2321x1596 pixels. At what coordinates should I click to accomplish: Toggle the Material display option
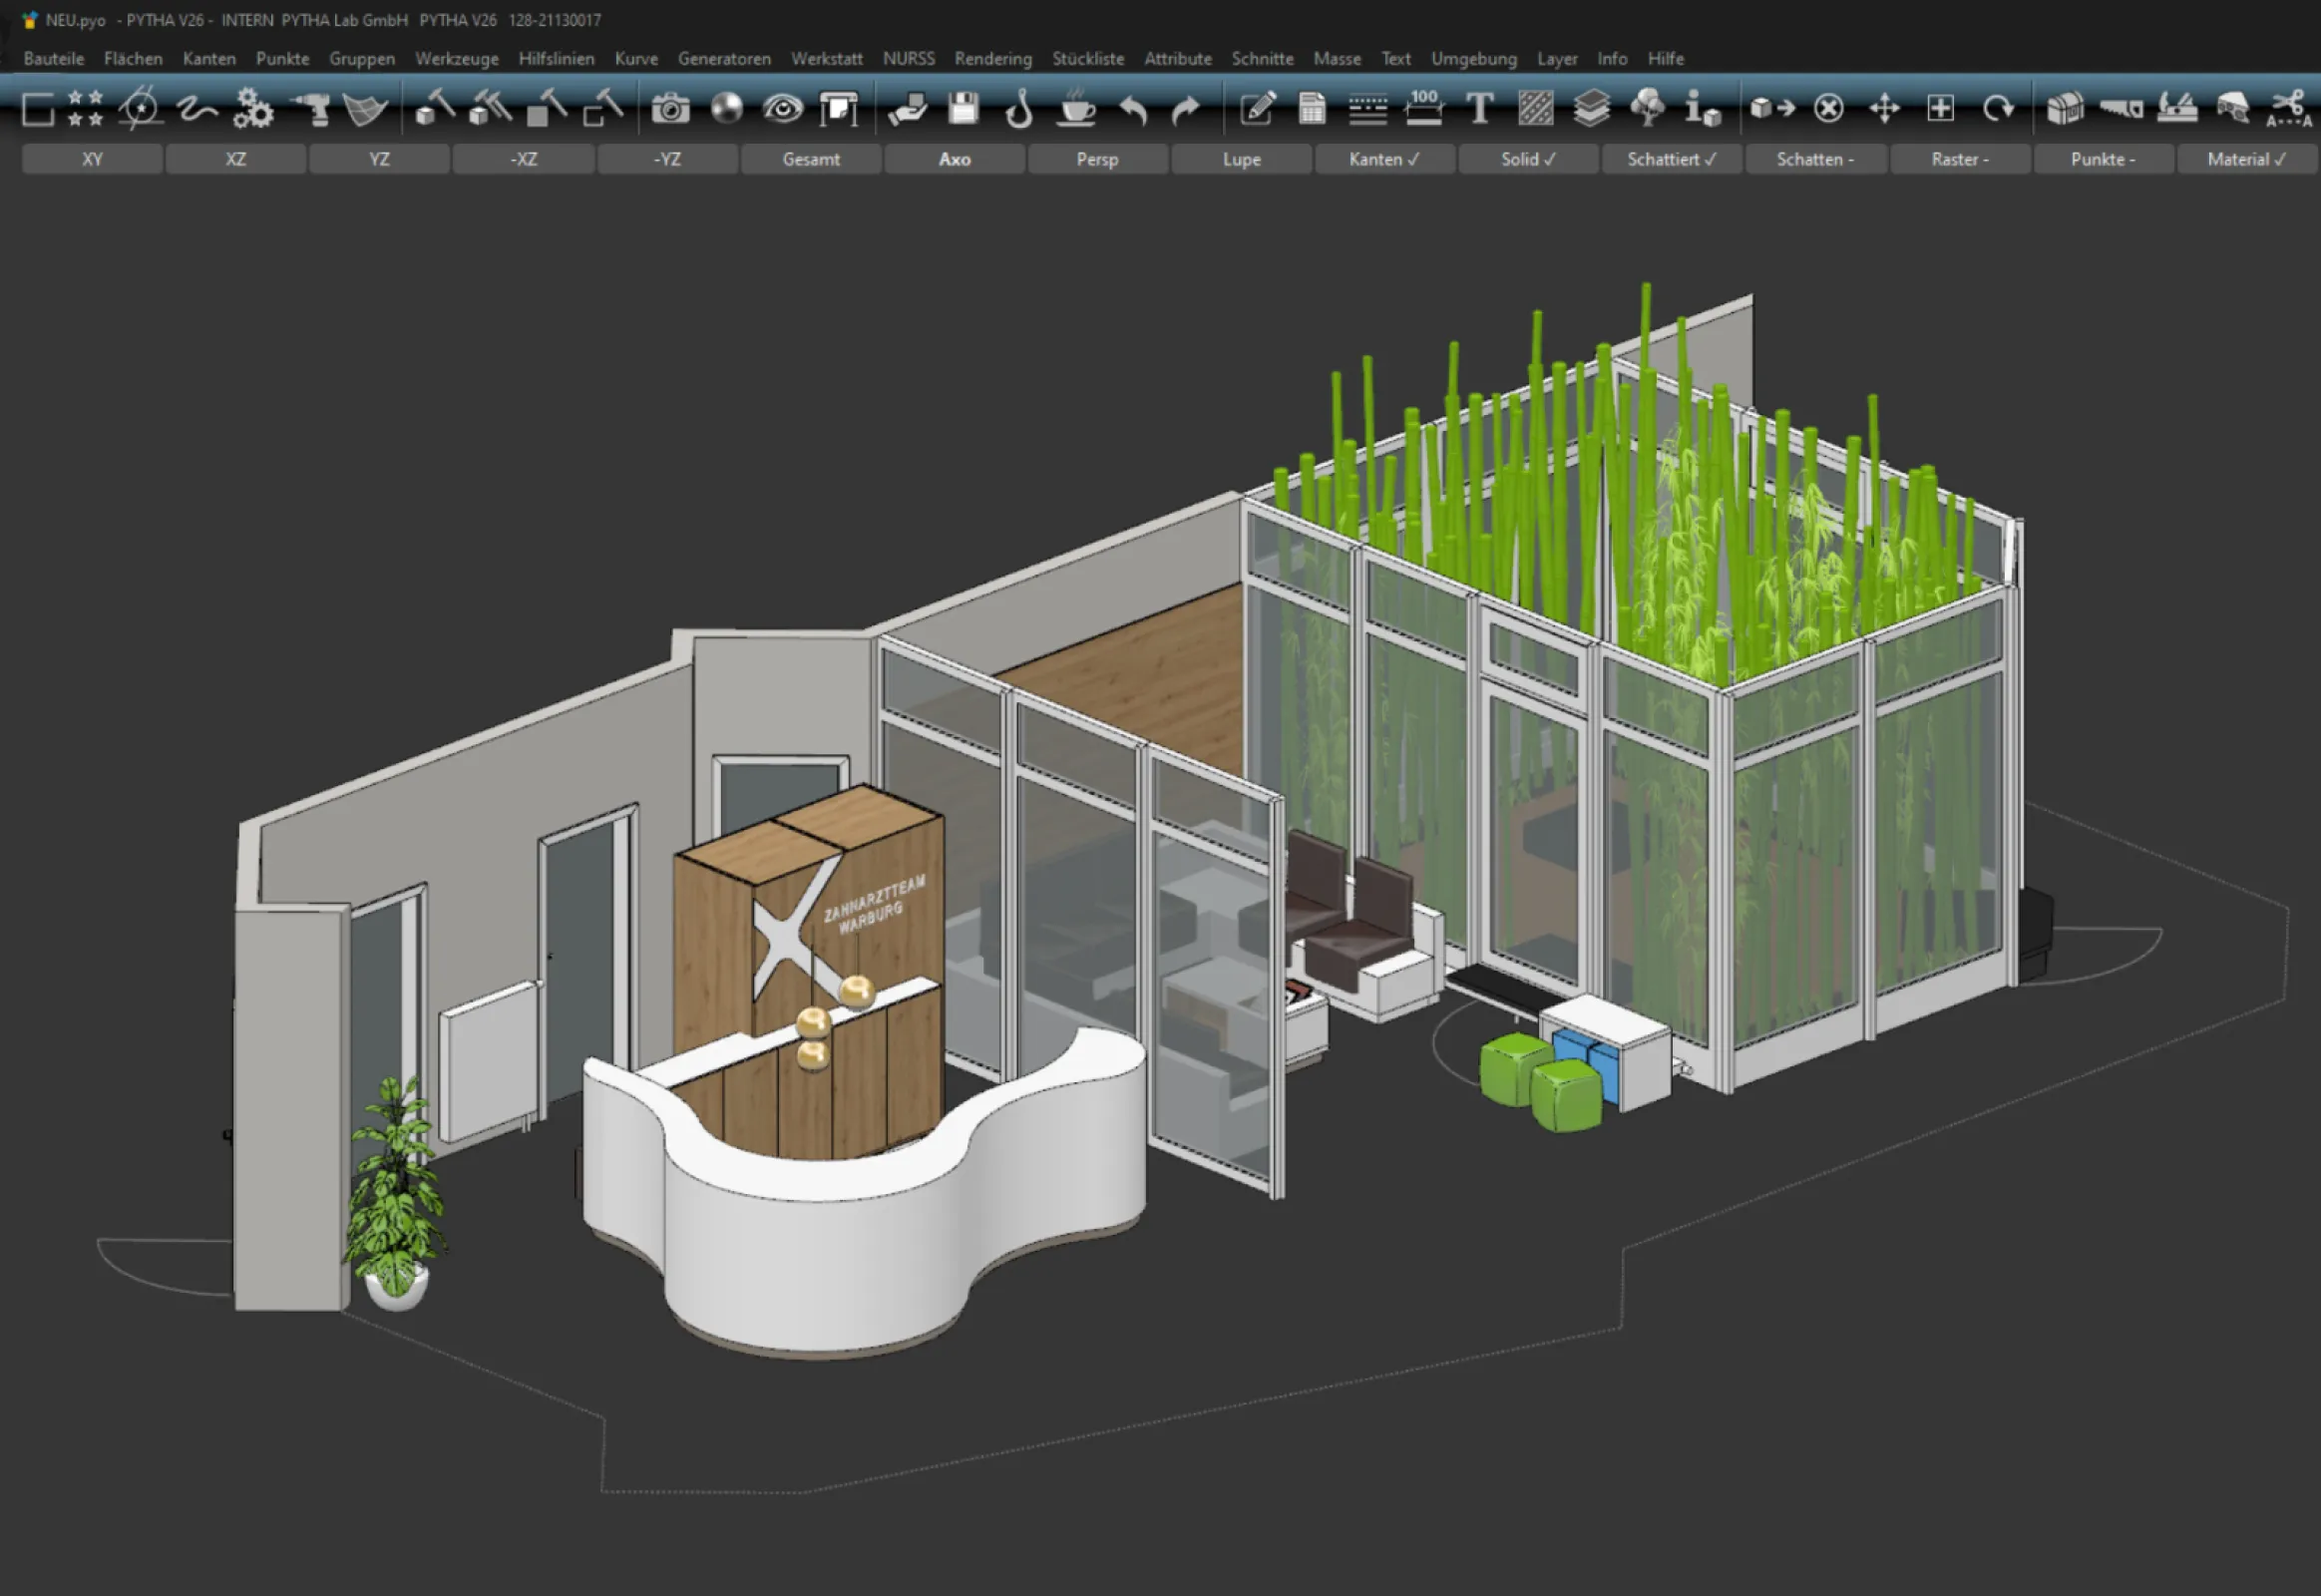click(x=2245, y=159)
